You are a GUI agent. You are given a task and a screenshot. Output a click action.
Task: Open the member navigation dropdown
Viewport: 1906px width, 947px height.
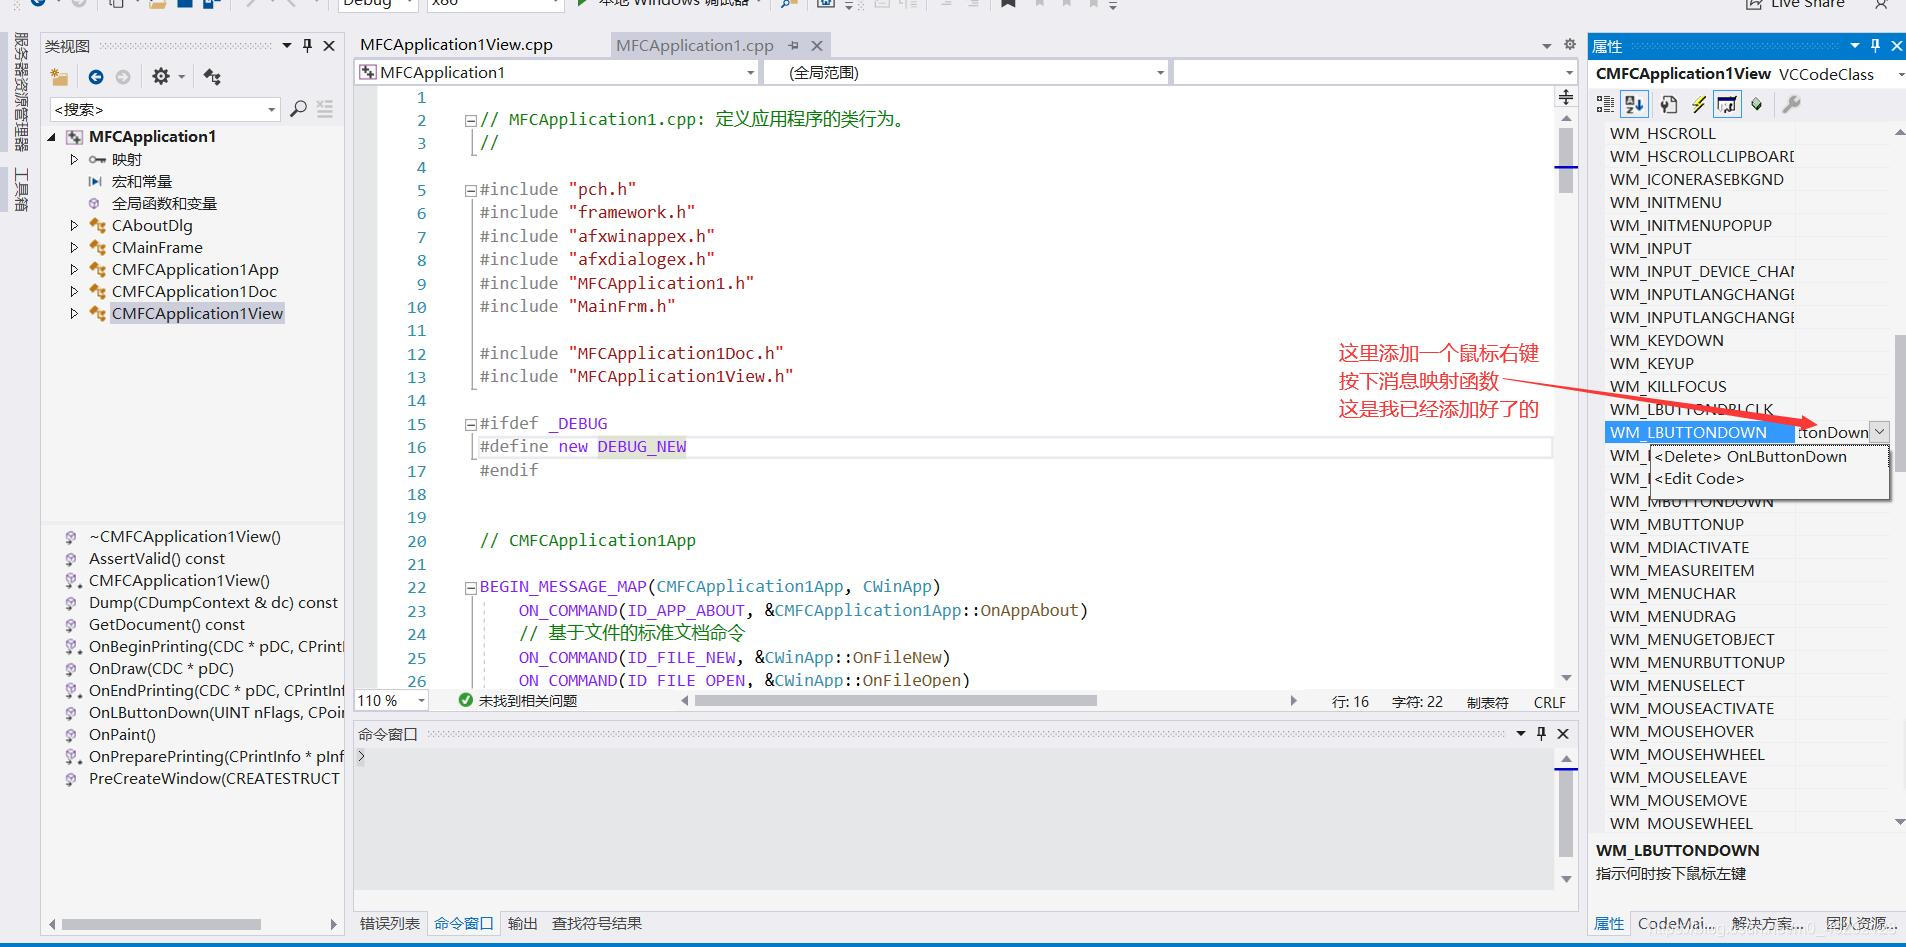coord(1568,72)
